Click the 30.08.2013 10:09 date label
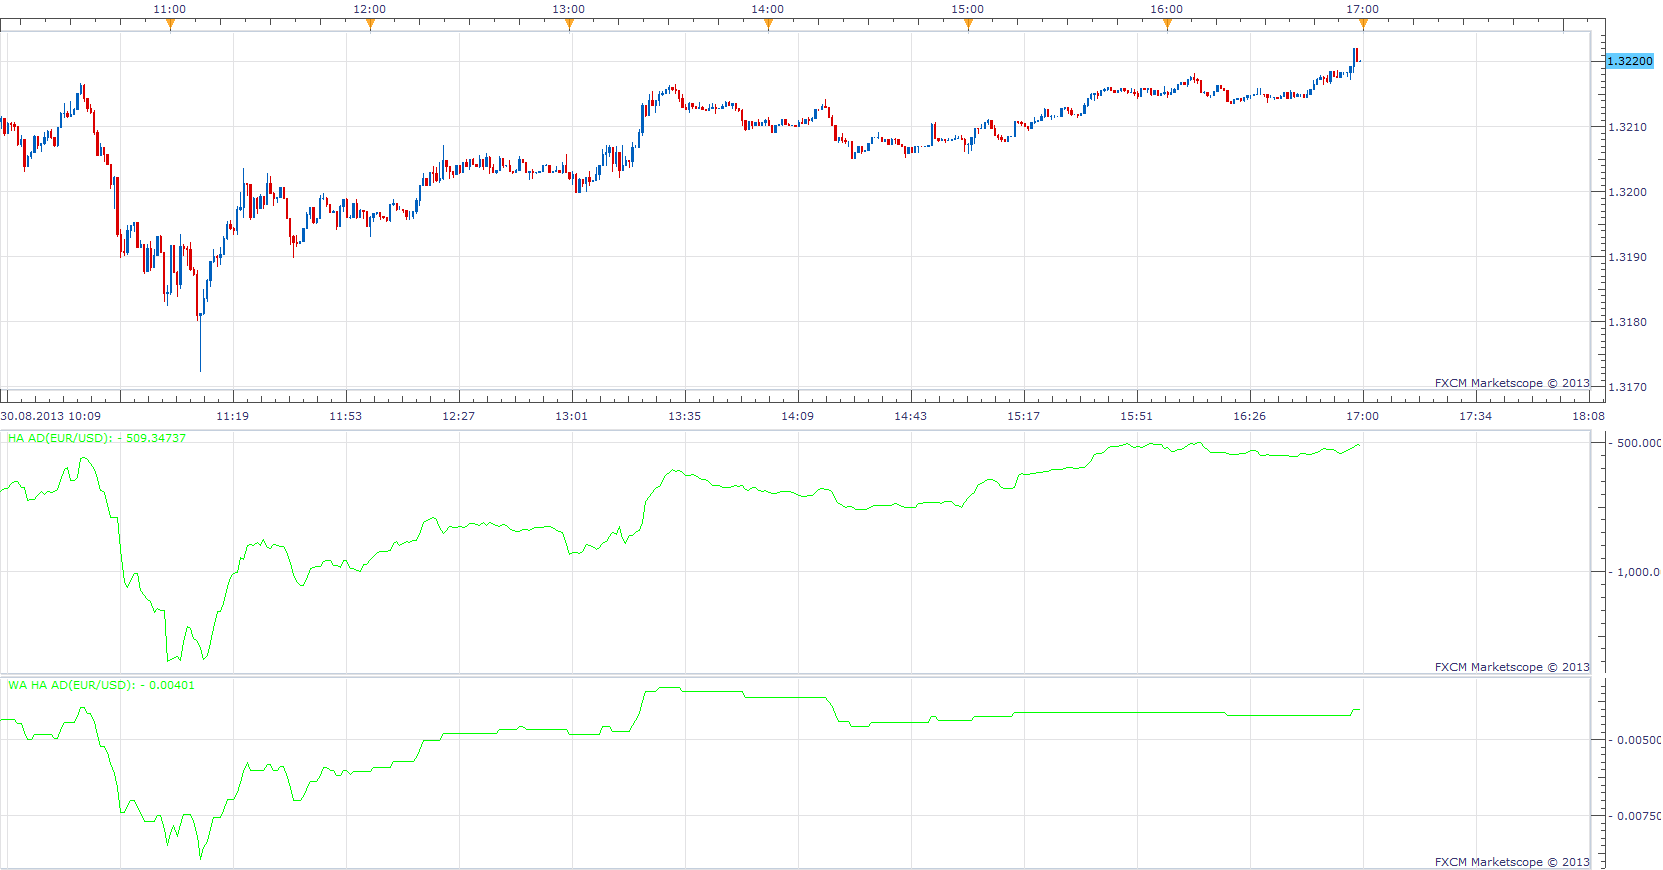Viewport: 1663px width, 870px height. click(x=51, y=416)
